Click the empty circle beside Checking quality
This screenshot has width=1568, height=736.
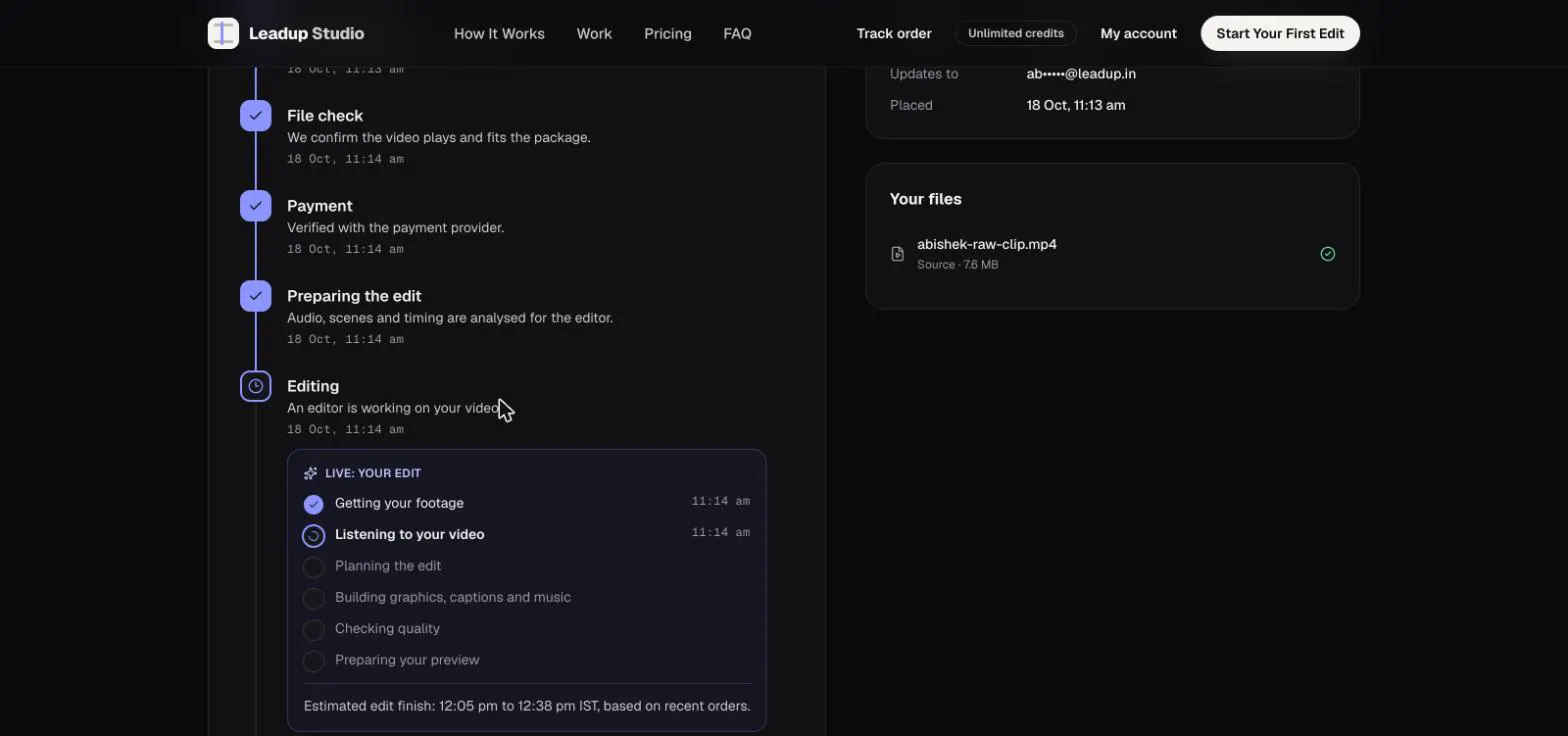(x=314, y=630)
